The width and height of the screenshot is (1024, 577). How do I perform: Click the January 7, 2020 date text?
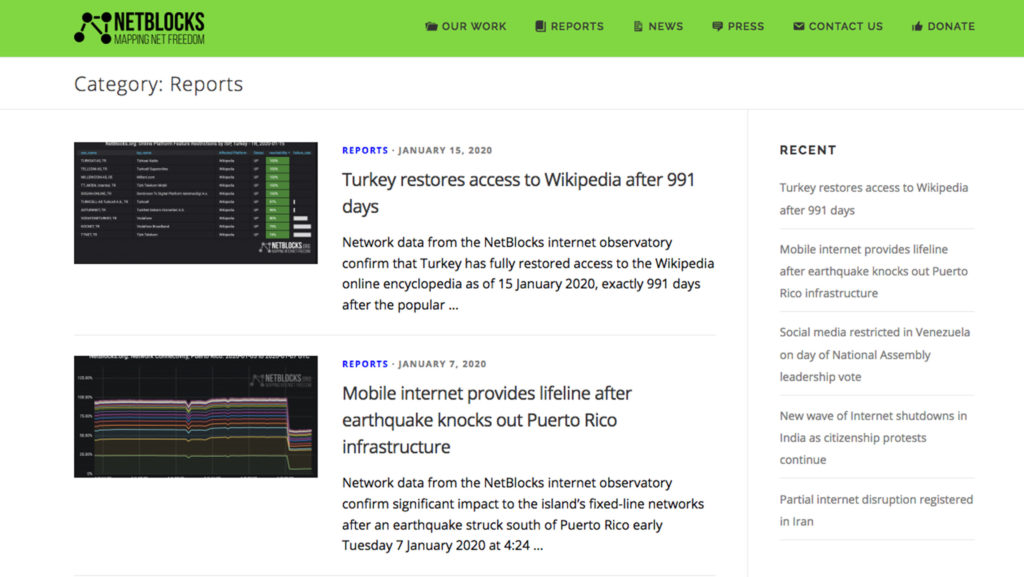coord(442,364)
